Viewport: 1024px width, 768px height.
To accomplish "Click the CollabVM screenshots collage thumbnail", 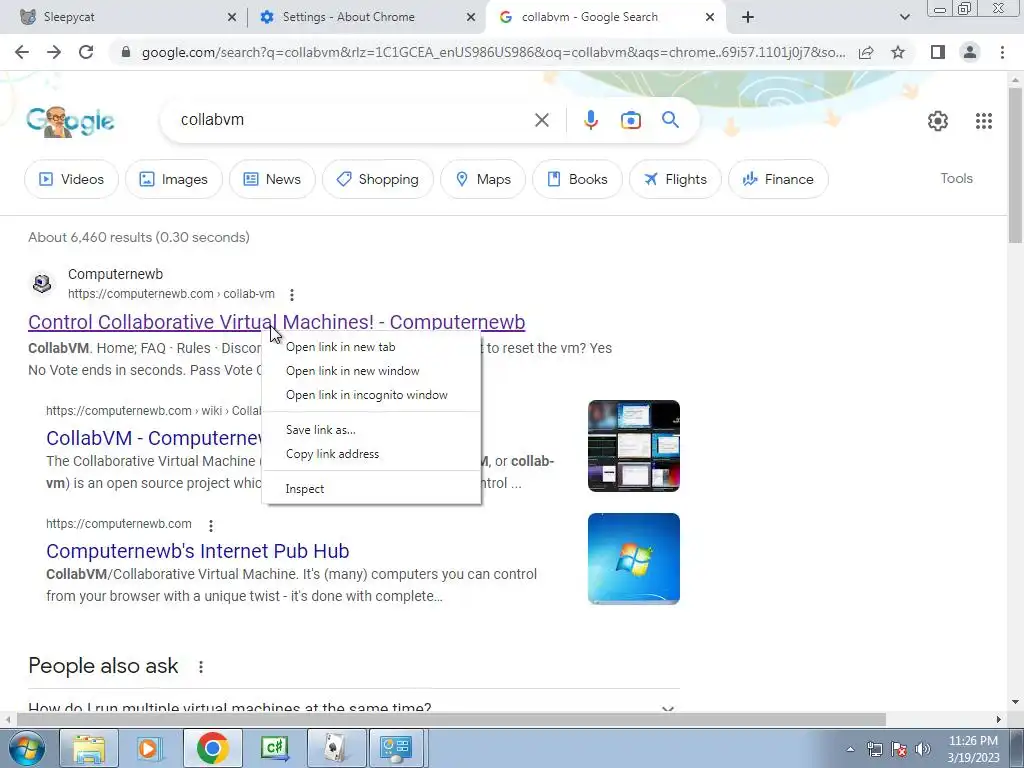I will (633, 446).
